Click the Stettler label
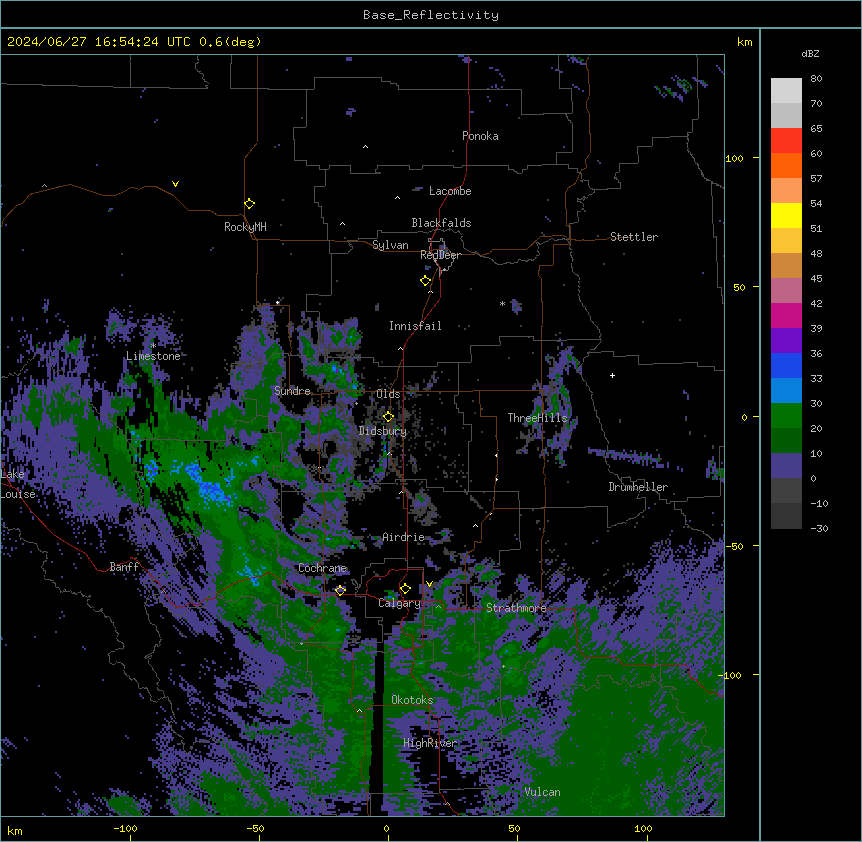 pos(634,237)
